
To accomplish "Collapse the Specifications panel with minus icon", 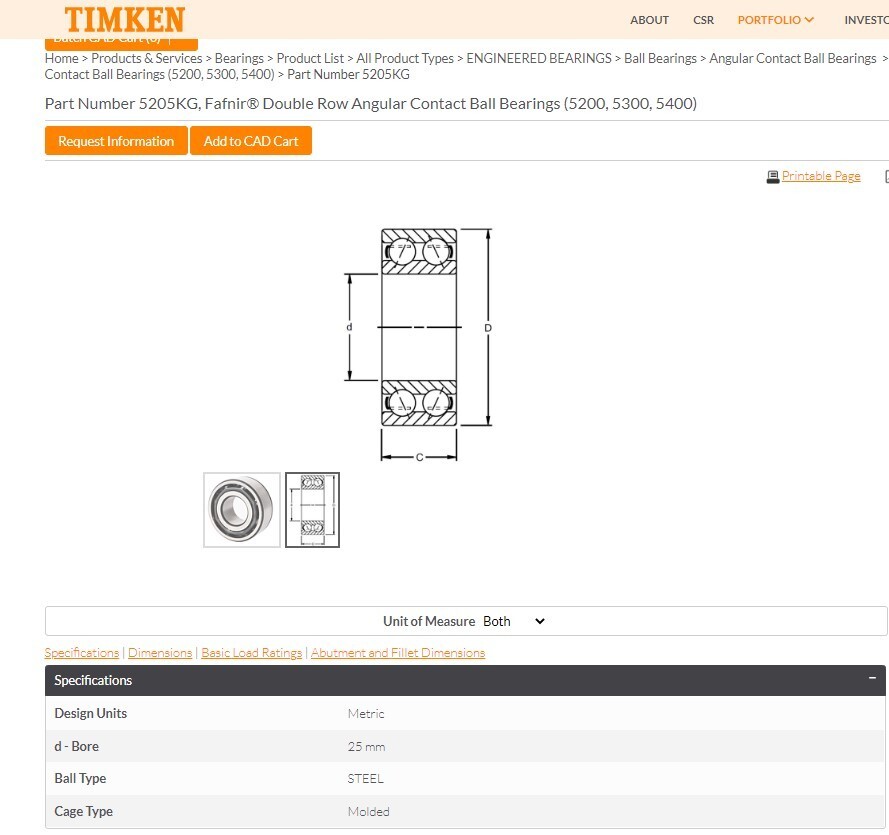I will 872,678.
